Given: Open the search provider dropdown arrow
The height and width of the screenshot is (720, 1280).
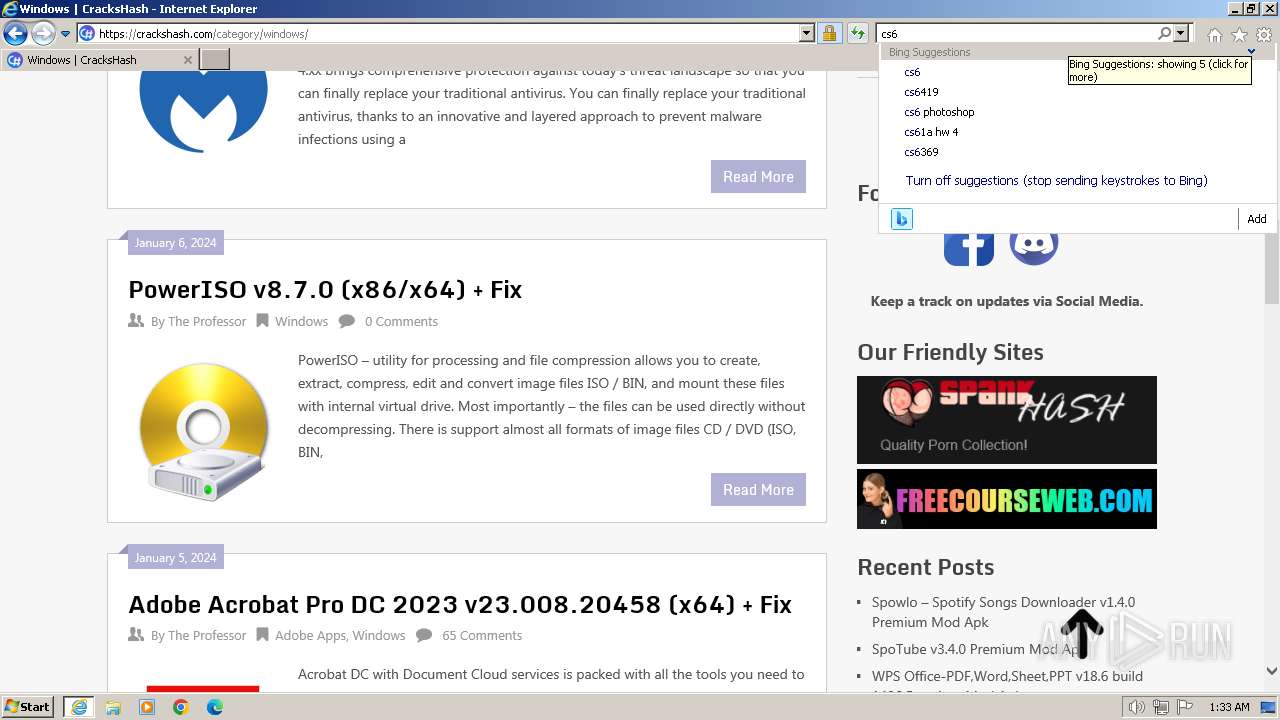Looking at the screenshot, I should (x=1181, y=34).
